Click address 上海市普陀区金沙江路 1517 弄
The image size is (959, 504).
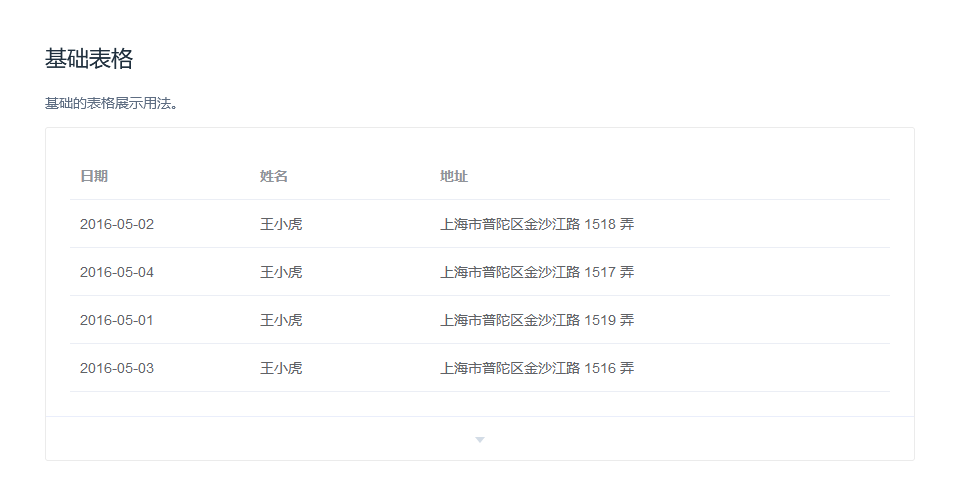pos(537,272)
